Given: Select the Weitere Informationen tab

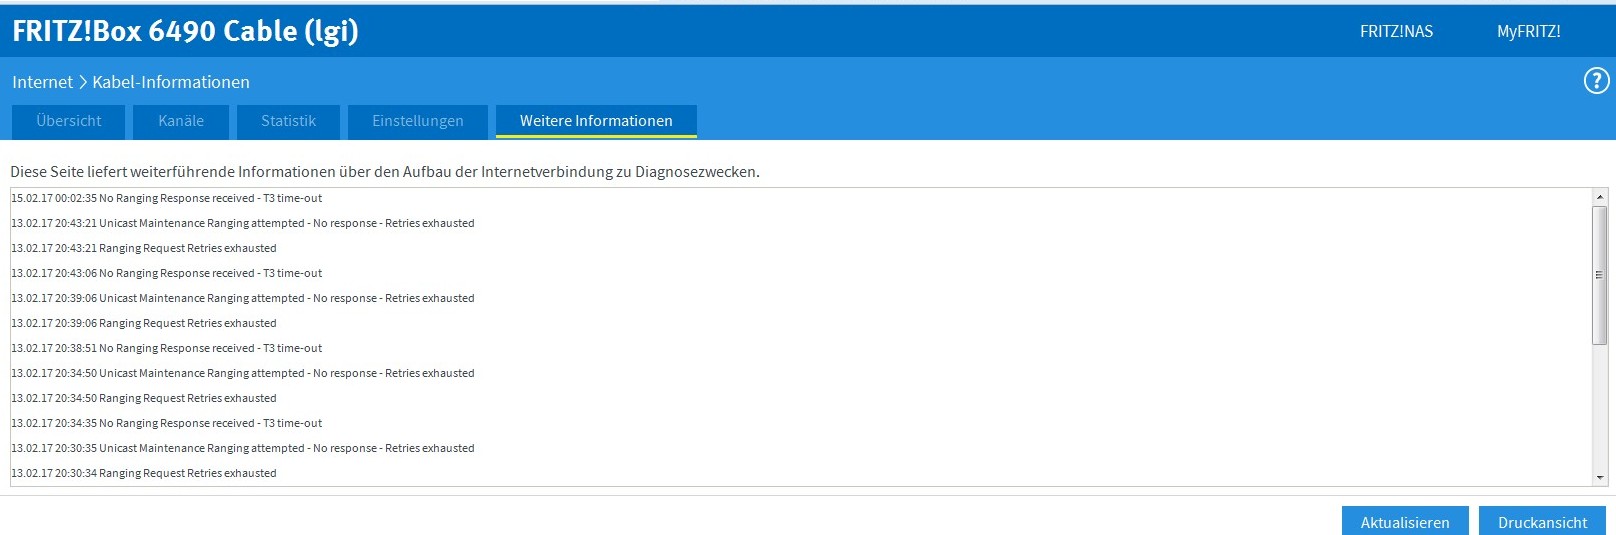Looking at the screenshot, I should (596, 121).
